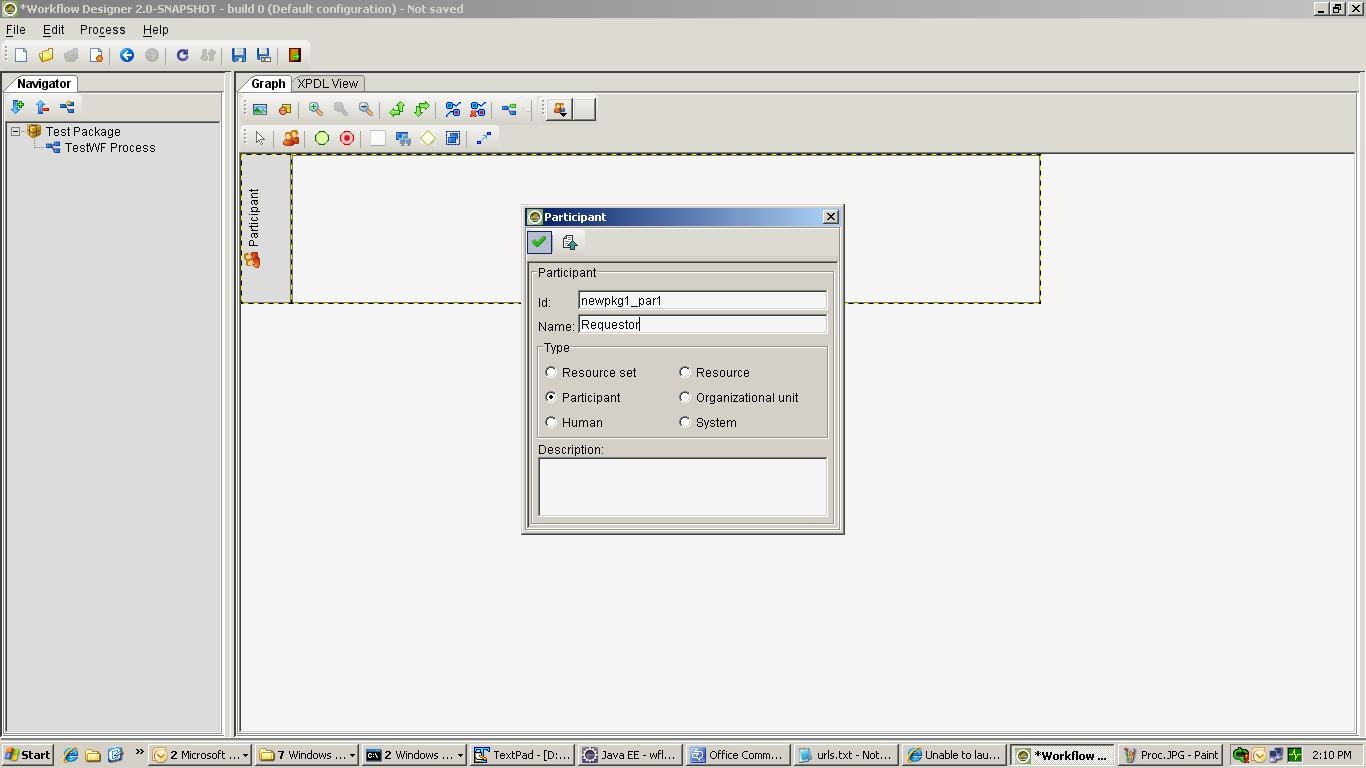Click the green start event circle tool

pos(322,139)
